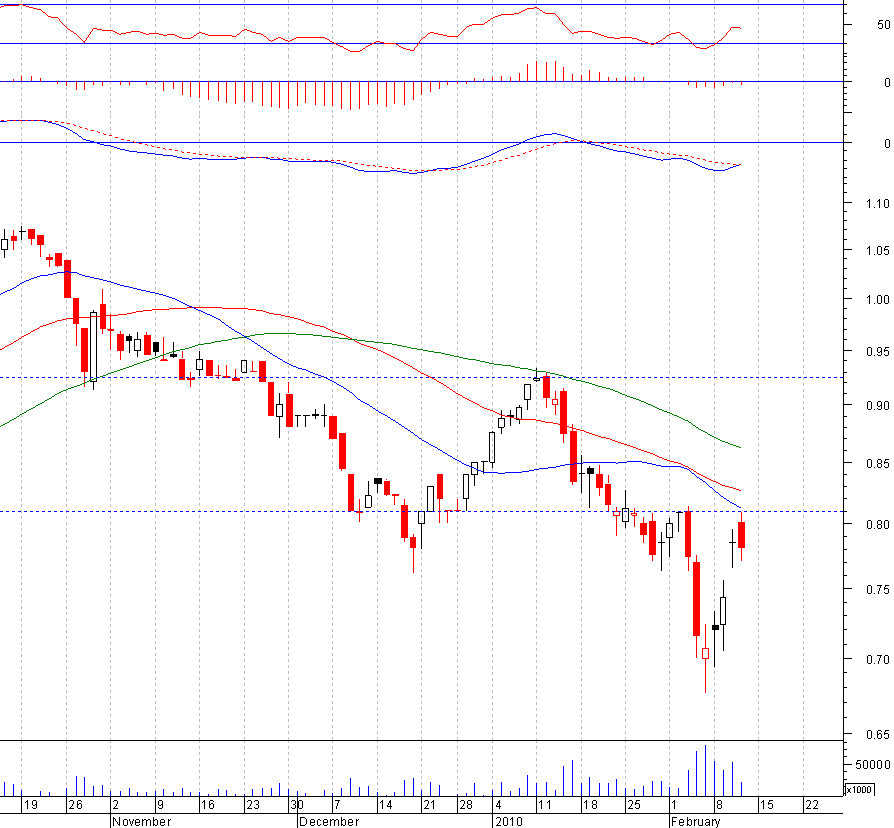Screen dimensions: 894x828
Task: Click the 50000 volume axis label
Action: pos(873,765)
